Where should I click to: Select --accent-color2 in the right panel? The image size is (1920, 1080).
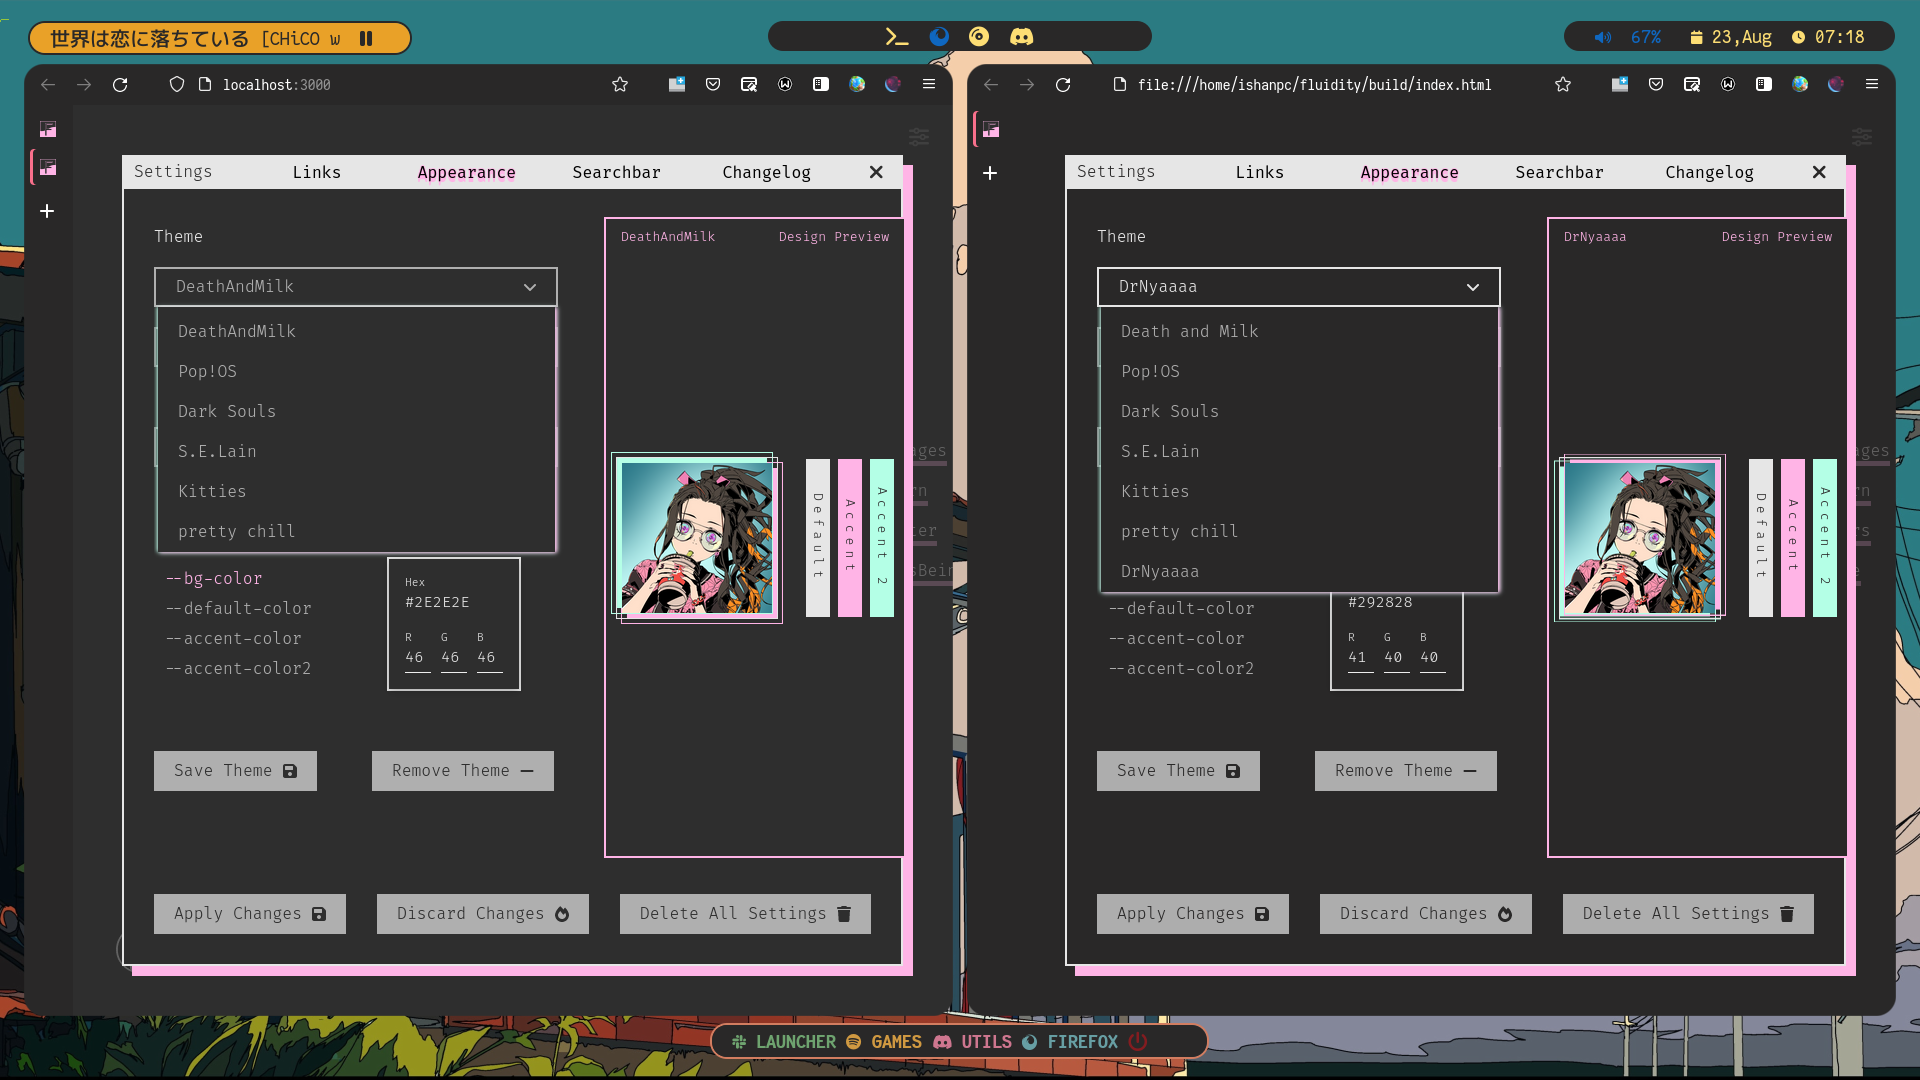pyautogui.click(x=1181, y=668)
